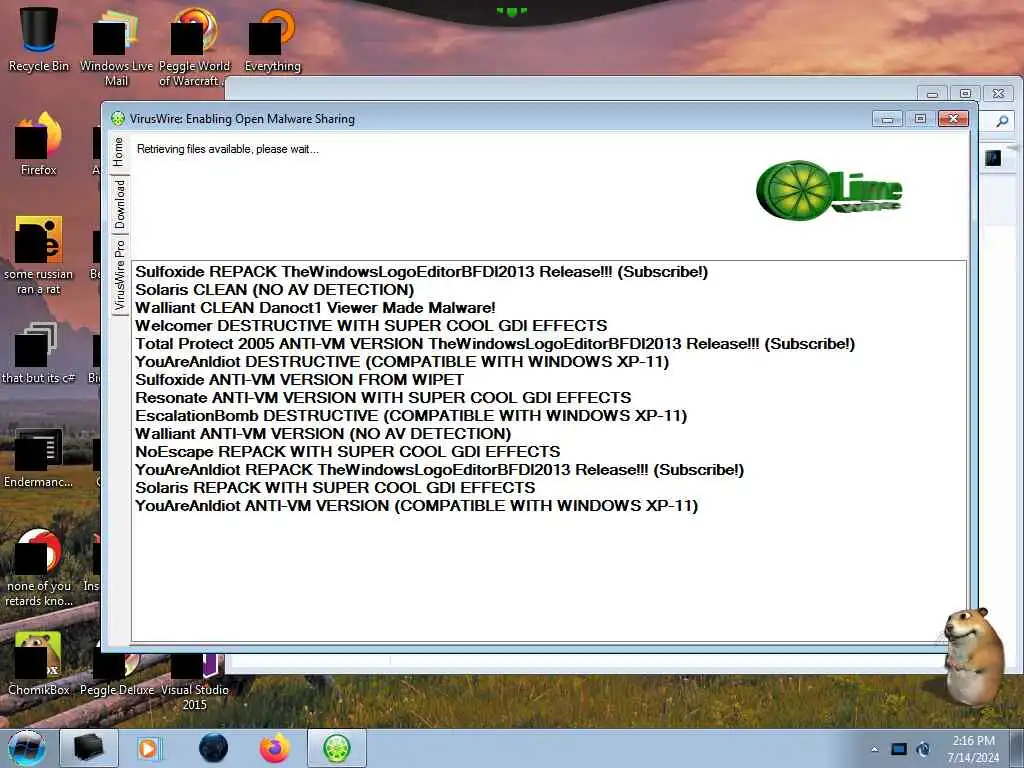Select 'YouAreAnIdiot DESTRUCTIVE (COMPATIBLE WITH WINDOWS XP-11)'
The width and height of the screenshot is (1024, 768).
(x=402, y=362)
